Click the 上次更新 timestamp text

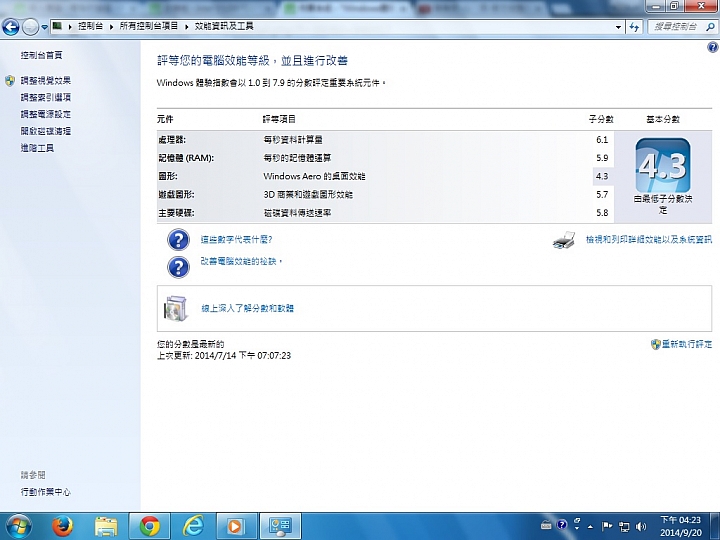tap(224, 356)
